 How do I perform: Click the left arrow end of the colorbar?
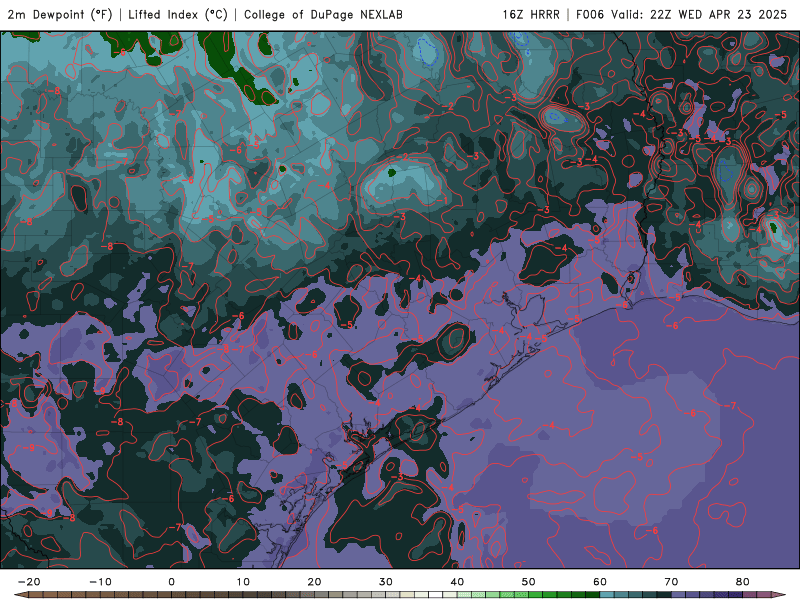(x=20, y=595)
